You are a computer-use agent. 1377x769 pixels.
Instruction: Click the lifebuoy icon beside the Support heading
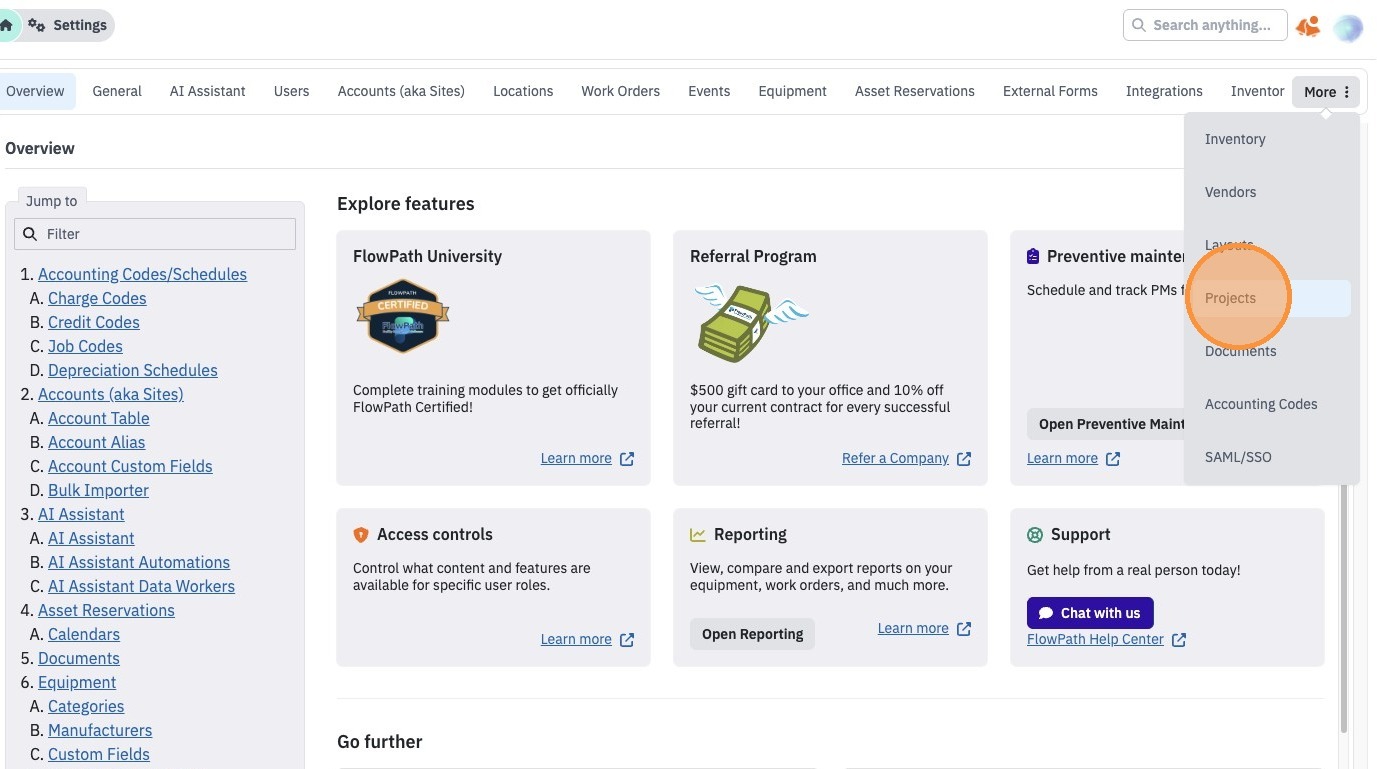click(1035, 535)
